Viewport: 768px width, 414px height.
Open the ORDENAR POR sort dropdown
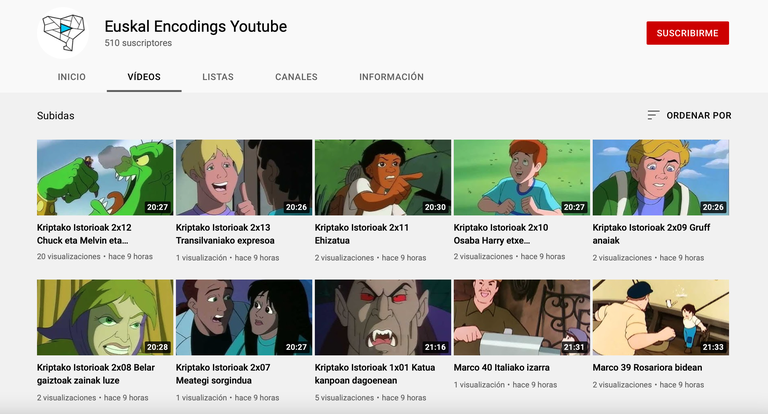tap(689, 115)
